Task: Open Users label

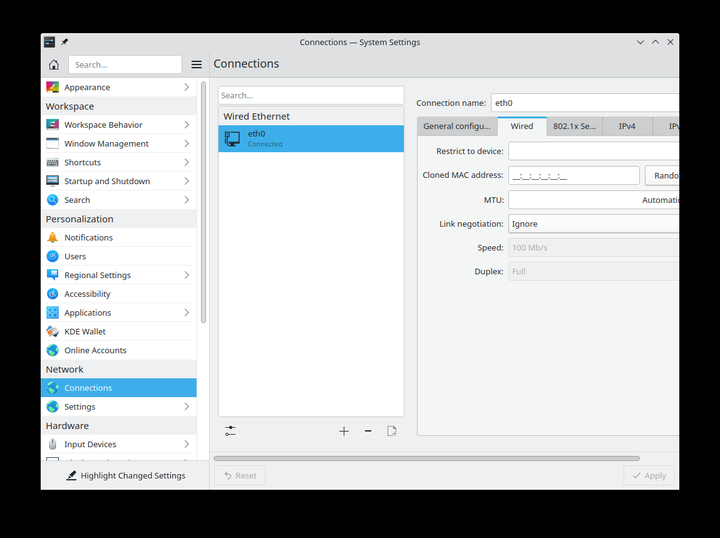Action: point(75,256)
